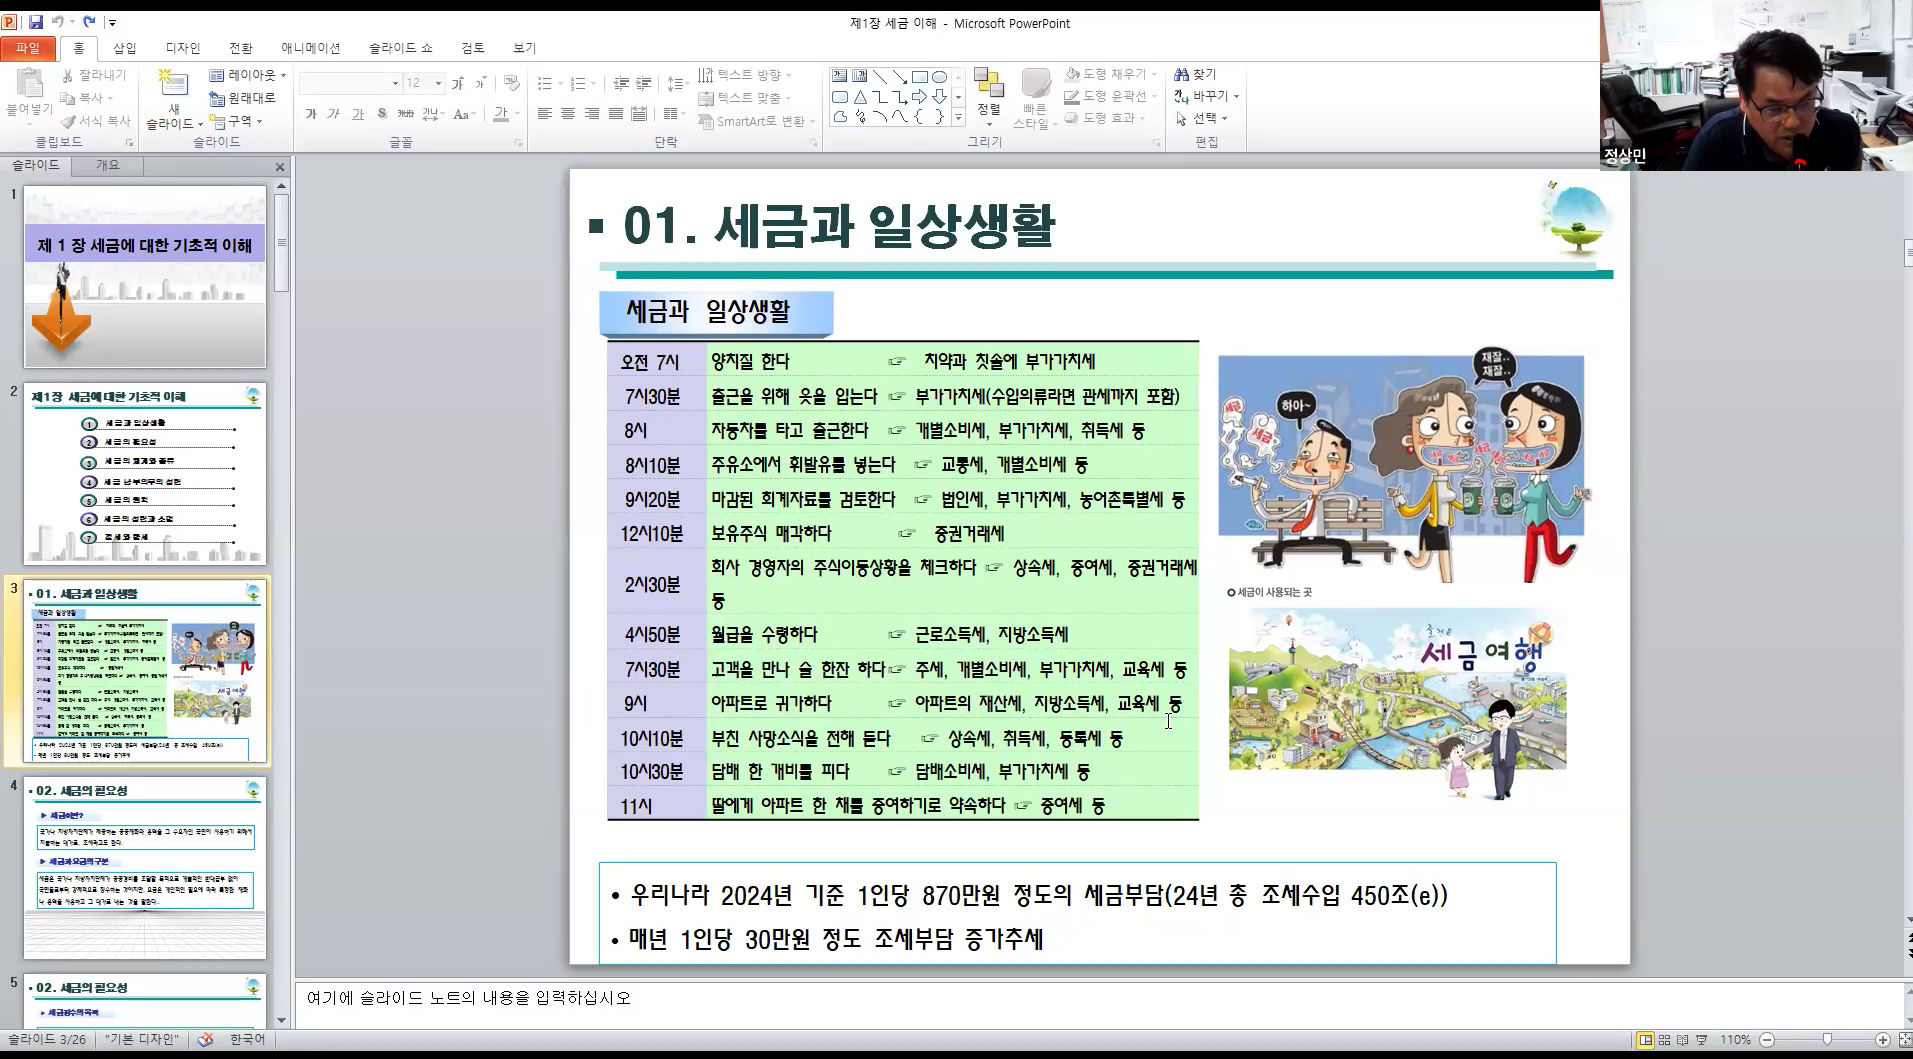
Task: Switch to the Outline (개요) pane tab
Action: [x=107, y=165]
